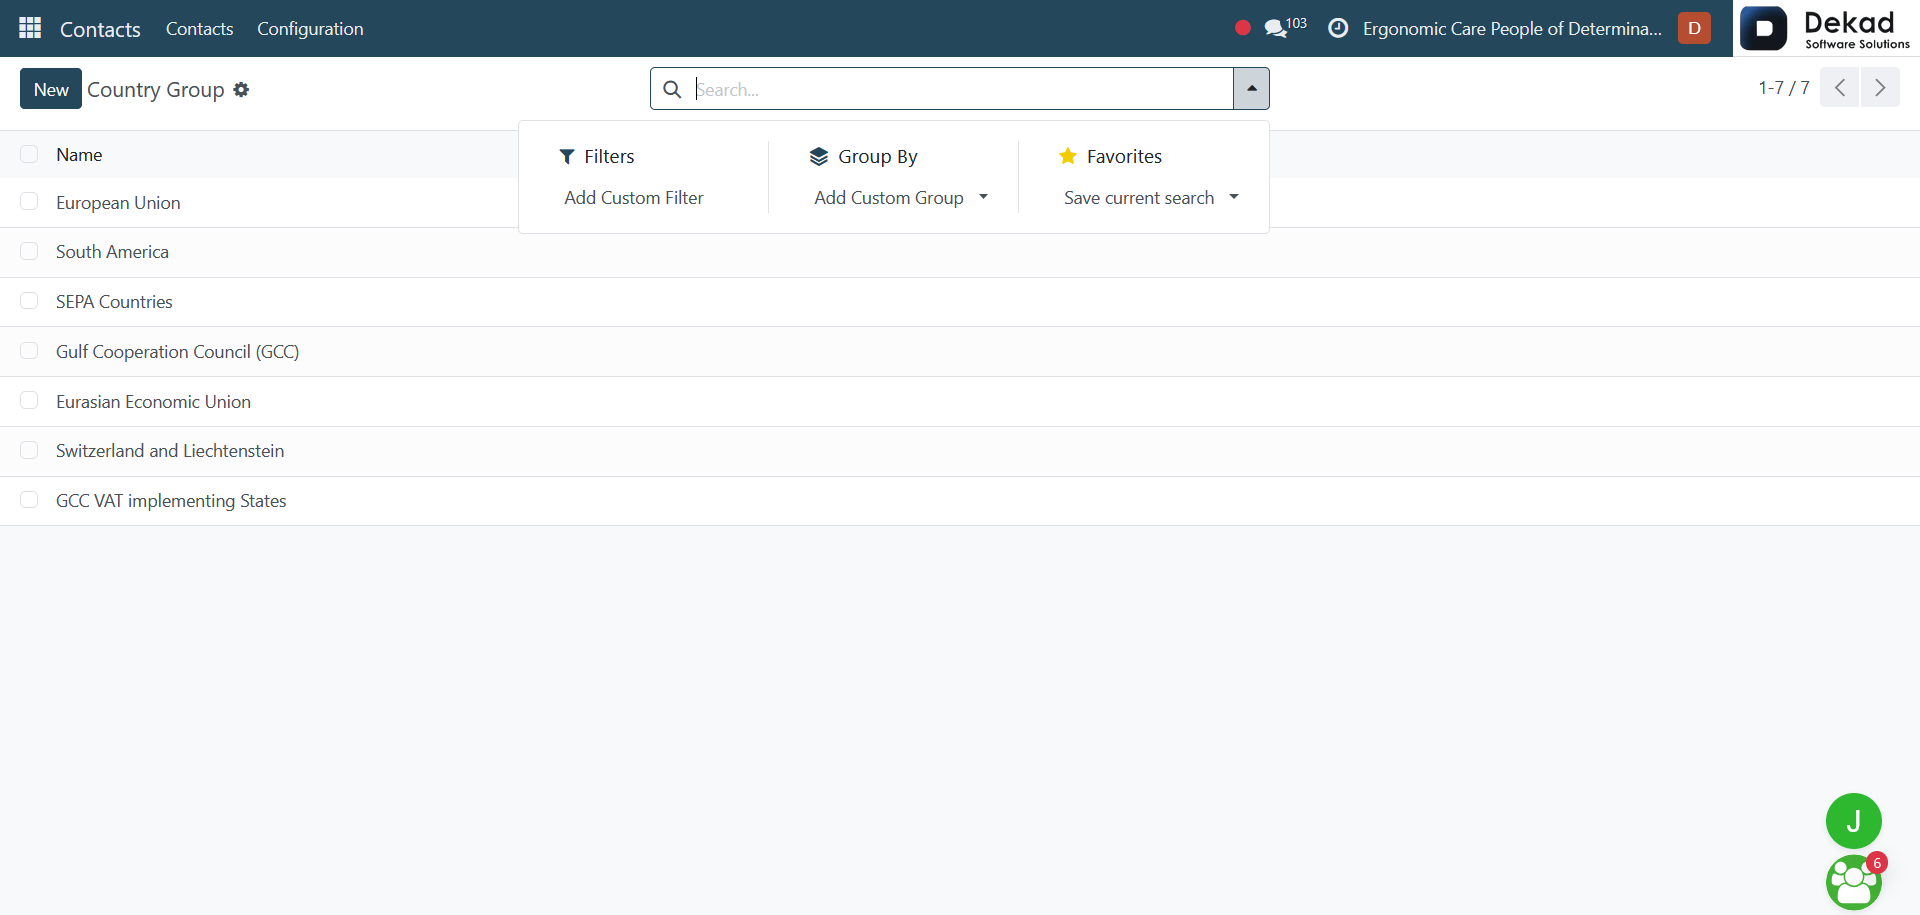Open the group chat widget with badge 6
Screen dimensions: 1920x915
[x=1854, y=882]
